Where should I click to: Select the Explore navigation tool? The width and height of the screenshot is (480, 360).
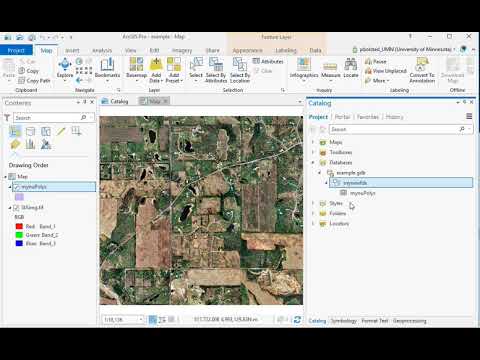point(65,68)
